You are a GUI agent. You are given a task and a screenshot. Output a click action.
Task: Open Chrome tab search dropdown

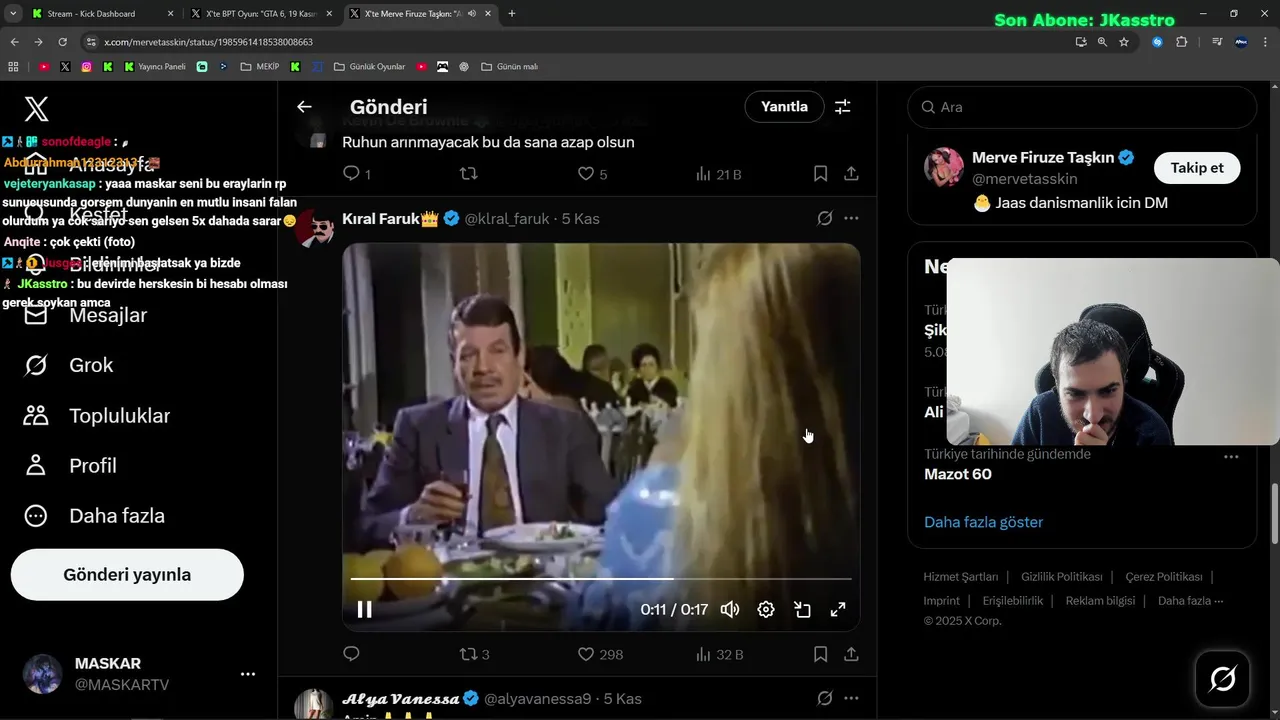(11, 14)
